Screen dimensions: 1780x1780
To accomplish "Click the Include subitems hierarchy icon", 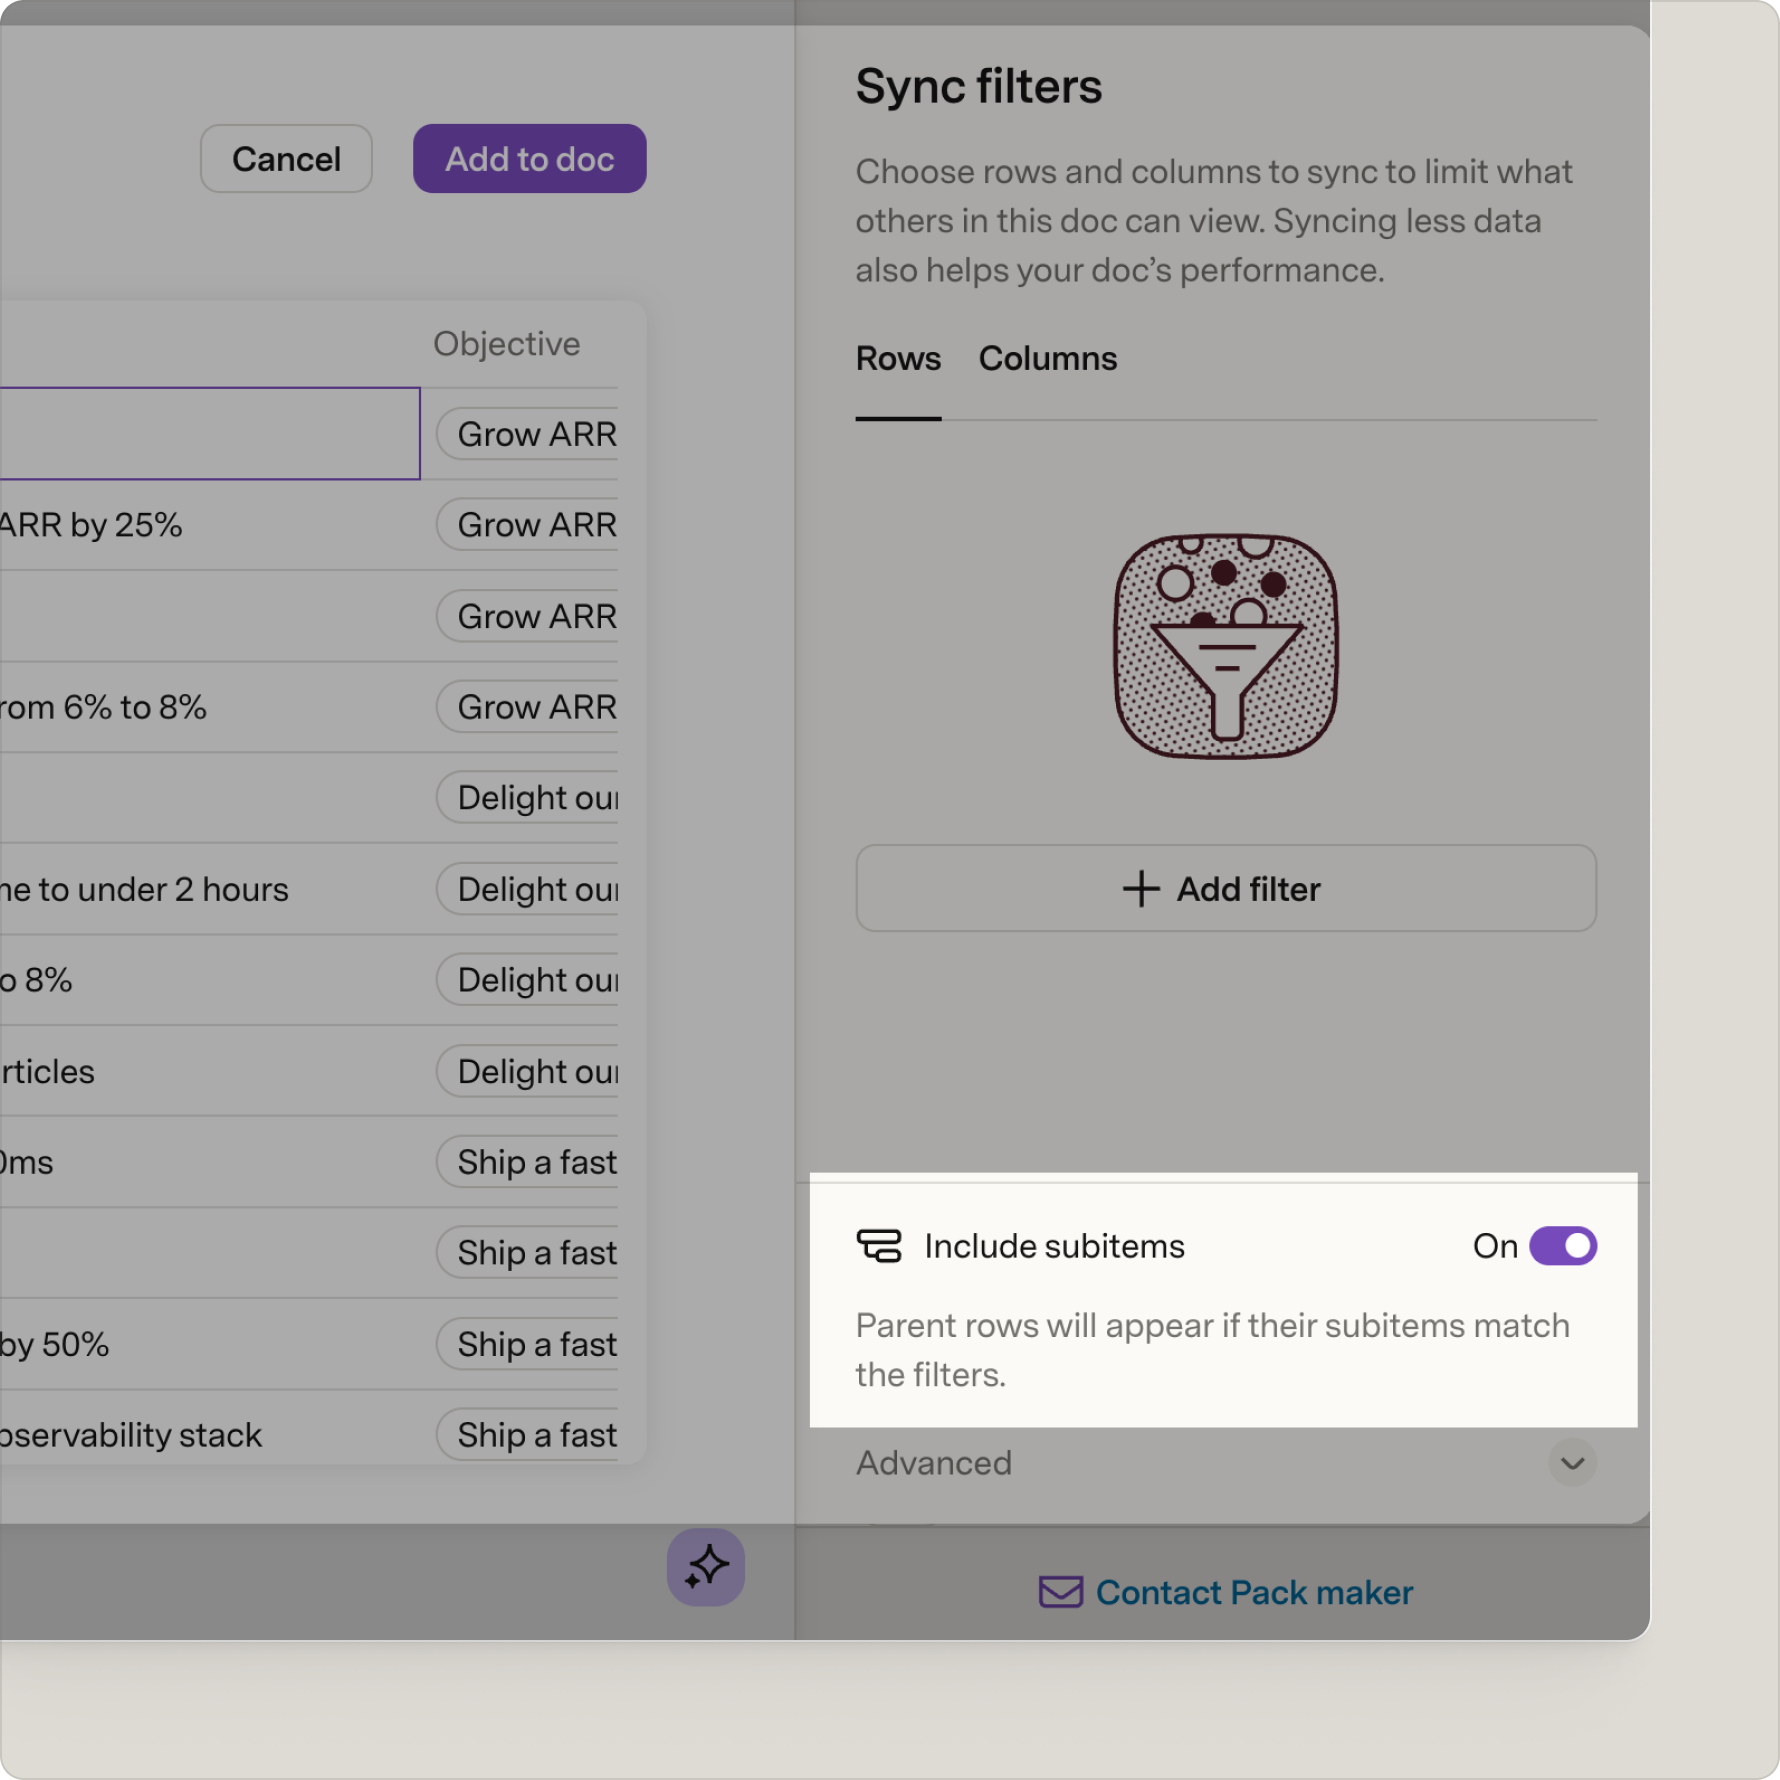I will tap(879, 1246).
